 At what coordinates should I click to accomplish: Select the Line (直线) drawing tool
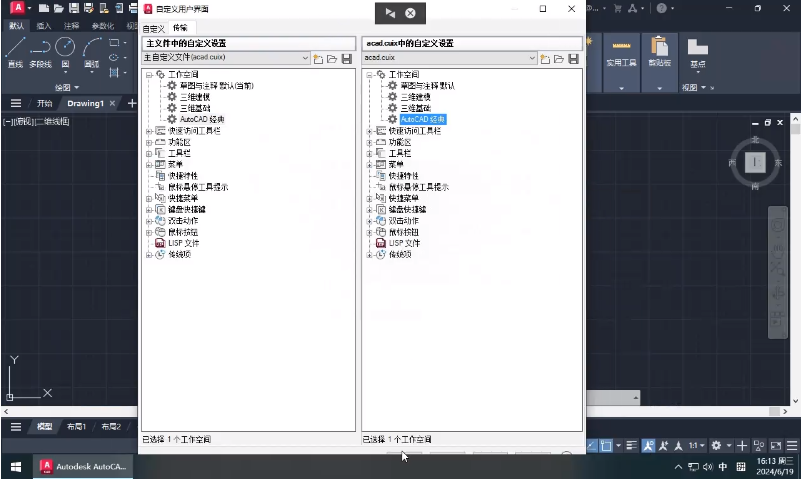(15, 52)
